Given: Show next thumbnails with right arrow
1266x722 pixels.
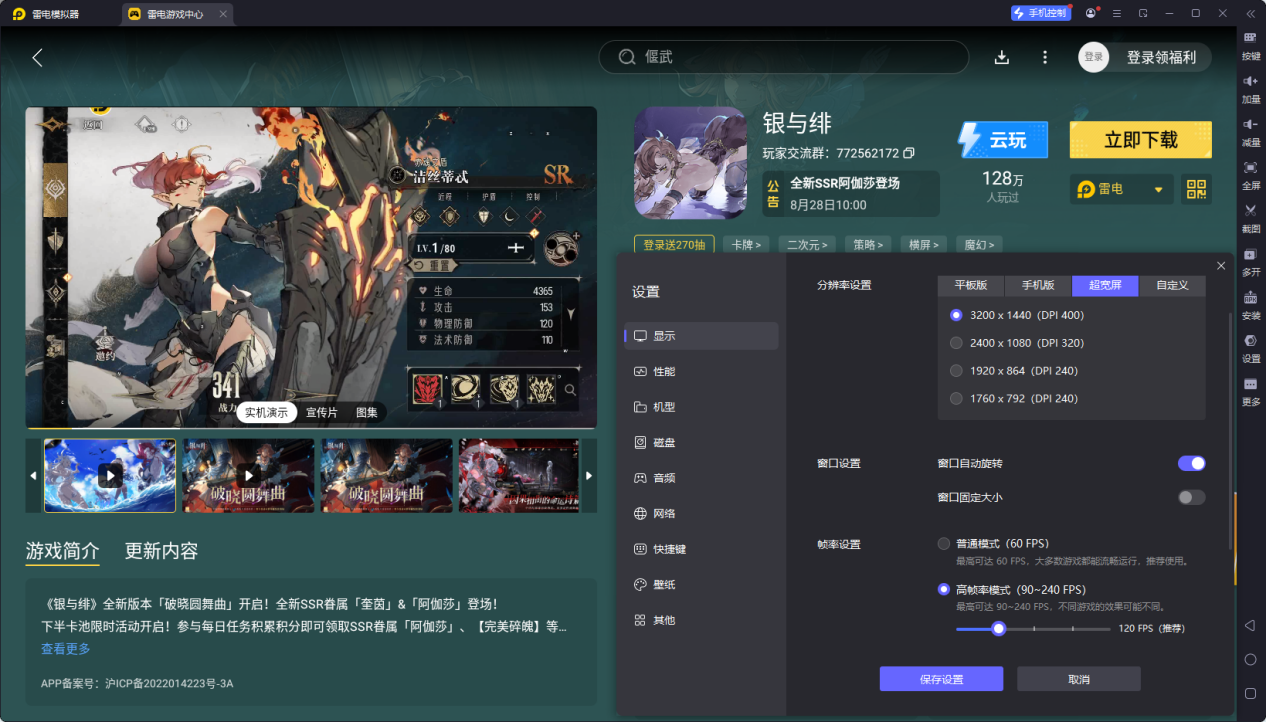Looking at the screenshot, I should pos(589,476).
